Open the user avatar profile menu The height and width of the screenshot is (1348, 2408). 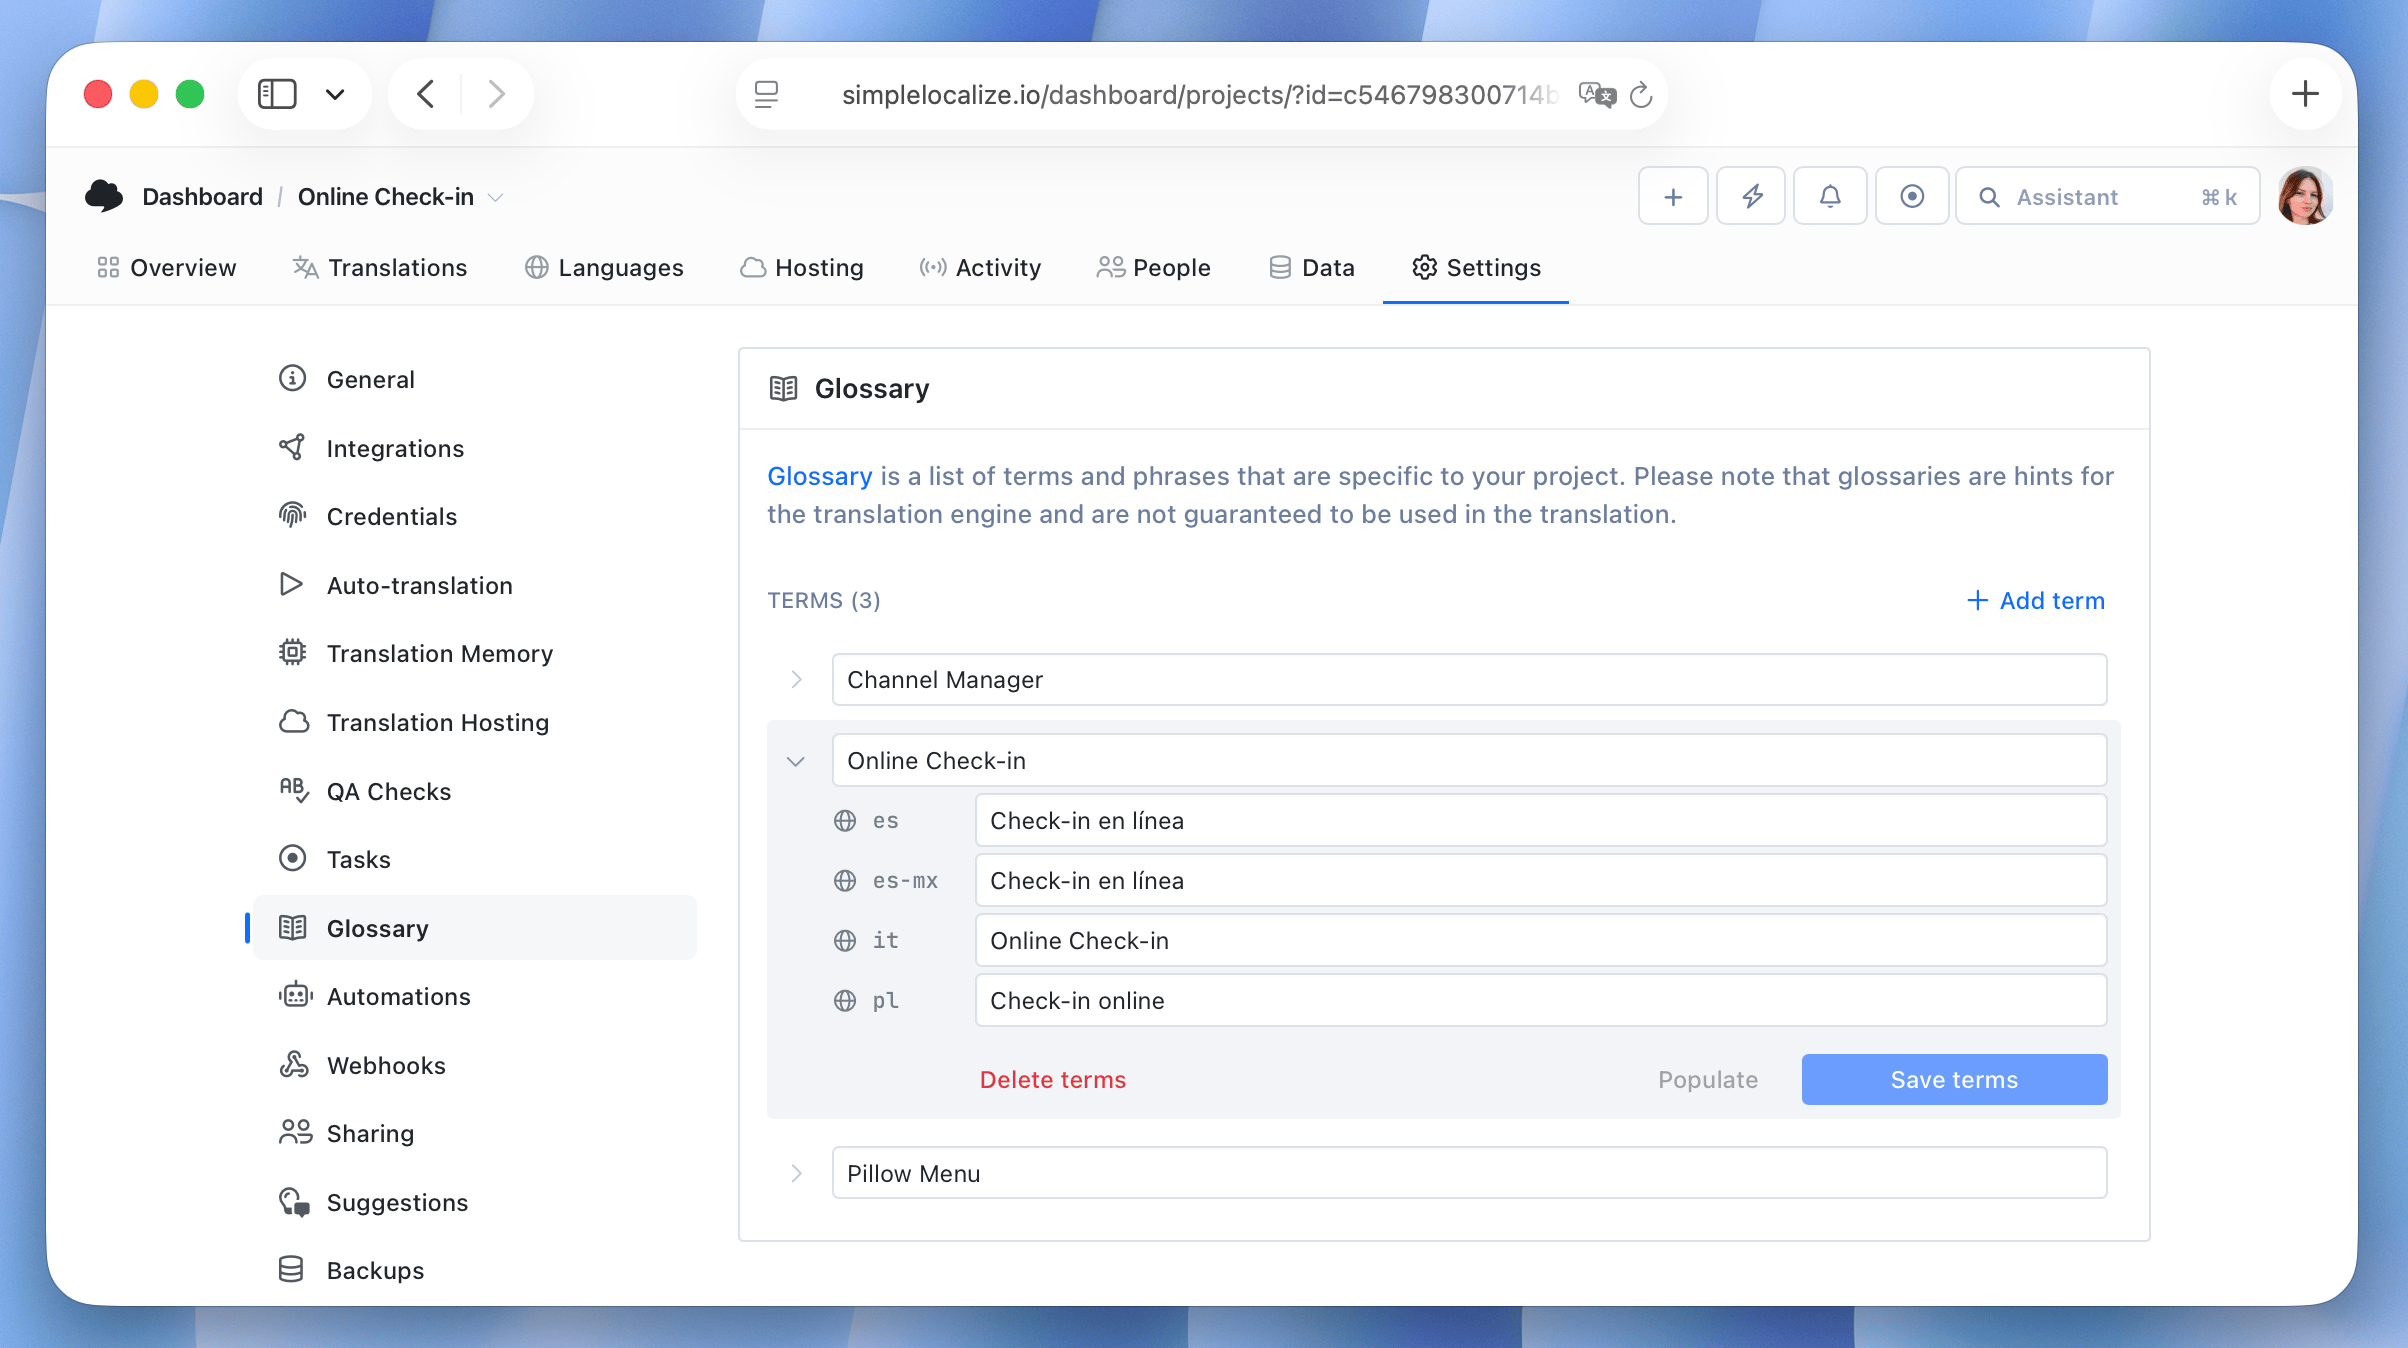[x=2305, y=196]
